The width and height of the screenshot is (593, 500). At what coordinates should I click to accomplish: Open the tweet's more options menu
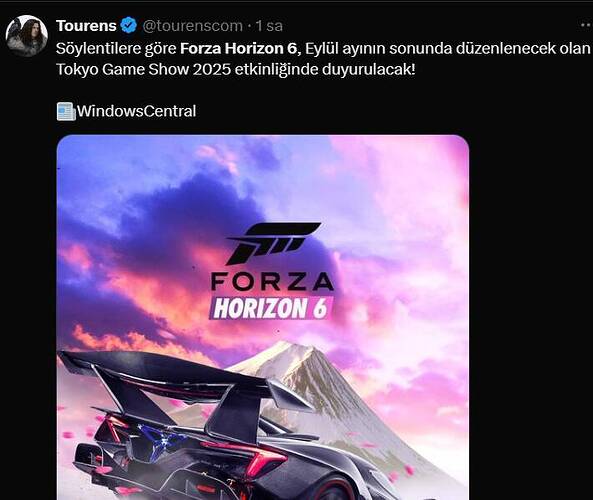point(586,25)
